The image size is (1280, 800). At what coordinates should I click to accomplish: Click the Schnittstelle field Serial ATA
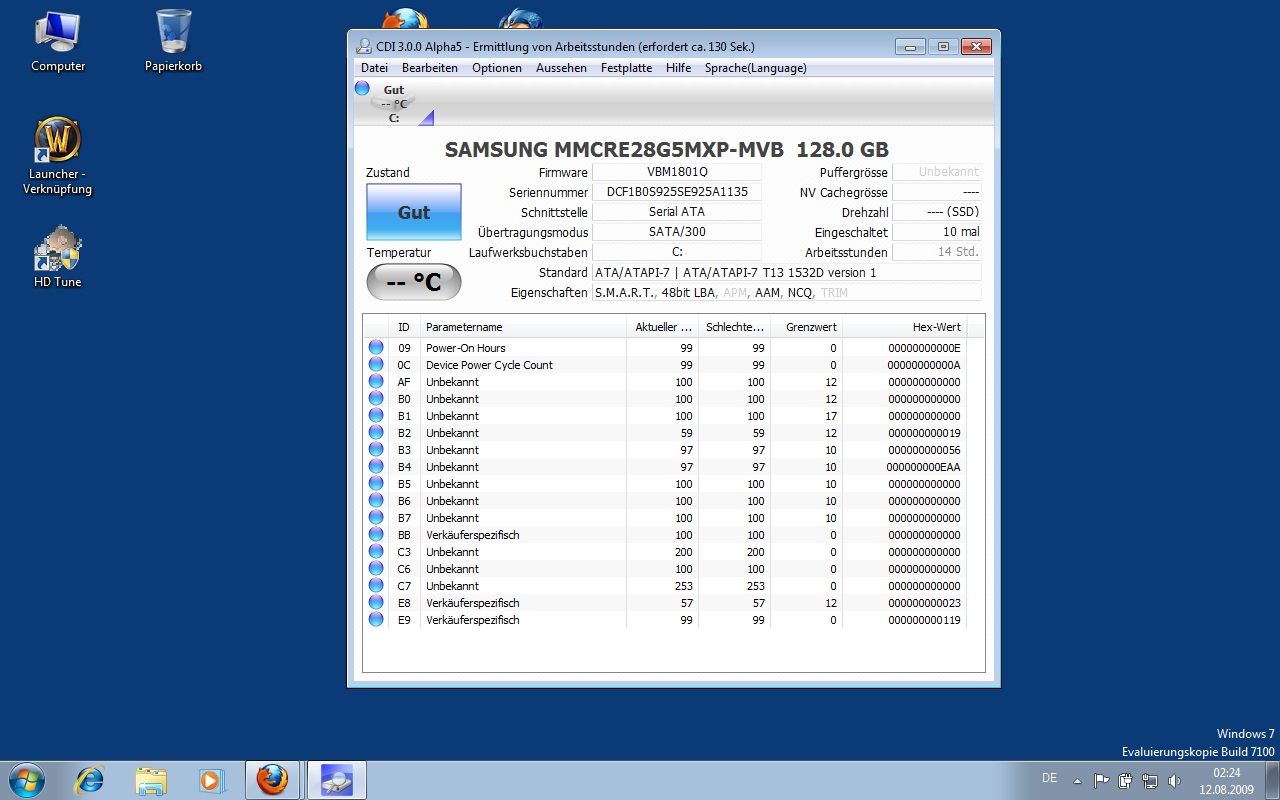[677, 212]
